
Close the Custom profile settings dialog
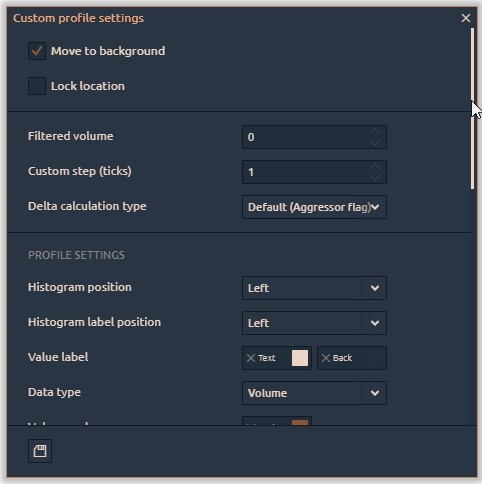466,18
